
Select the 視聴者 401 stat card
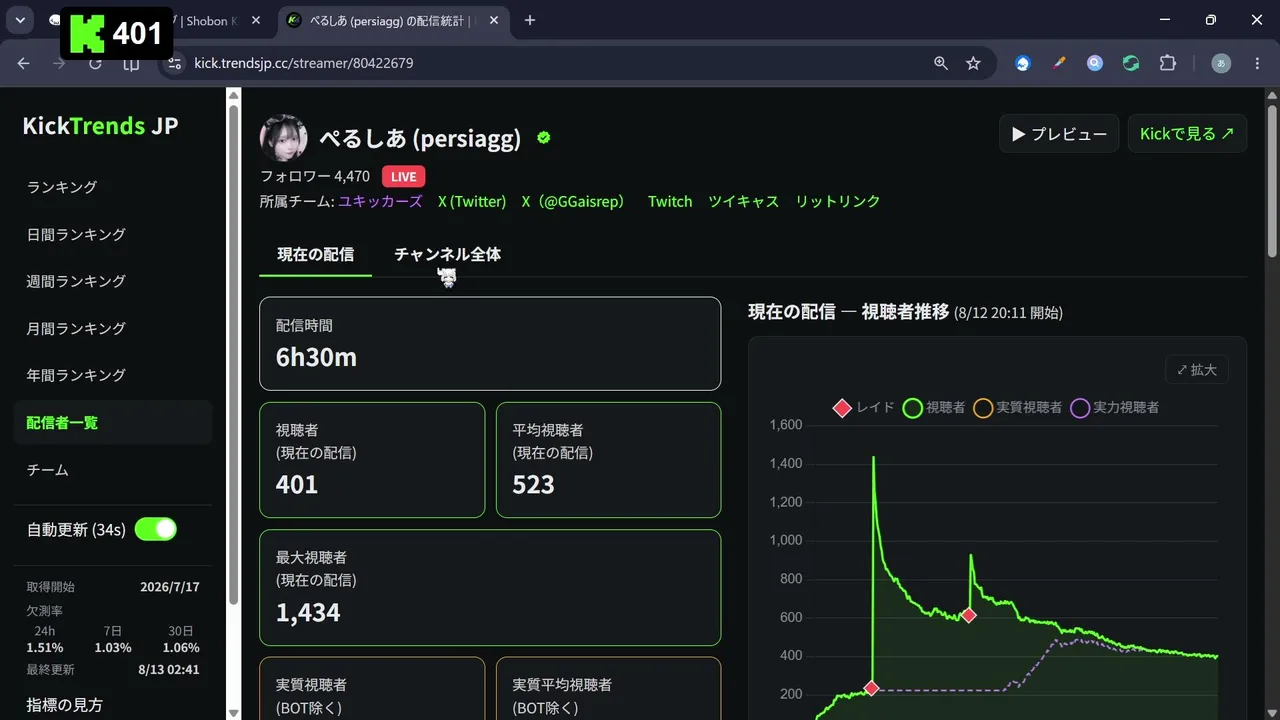(372, 460)
